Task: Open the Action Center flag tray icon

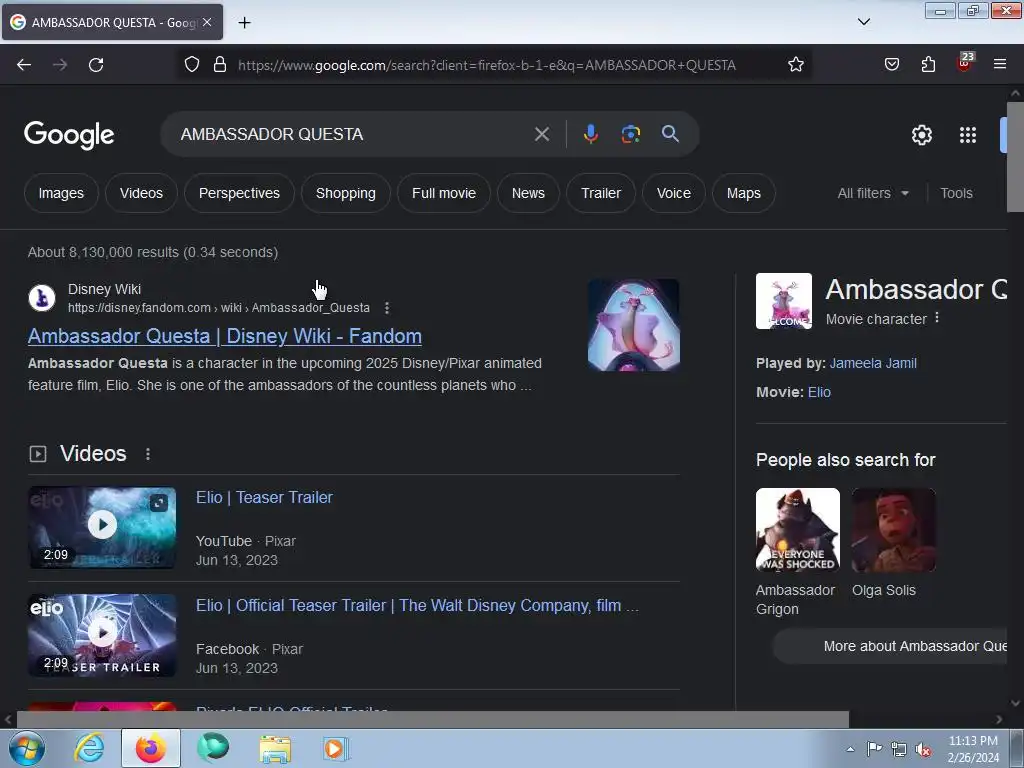Action: [x=874, y=748]
